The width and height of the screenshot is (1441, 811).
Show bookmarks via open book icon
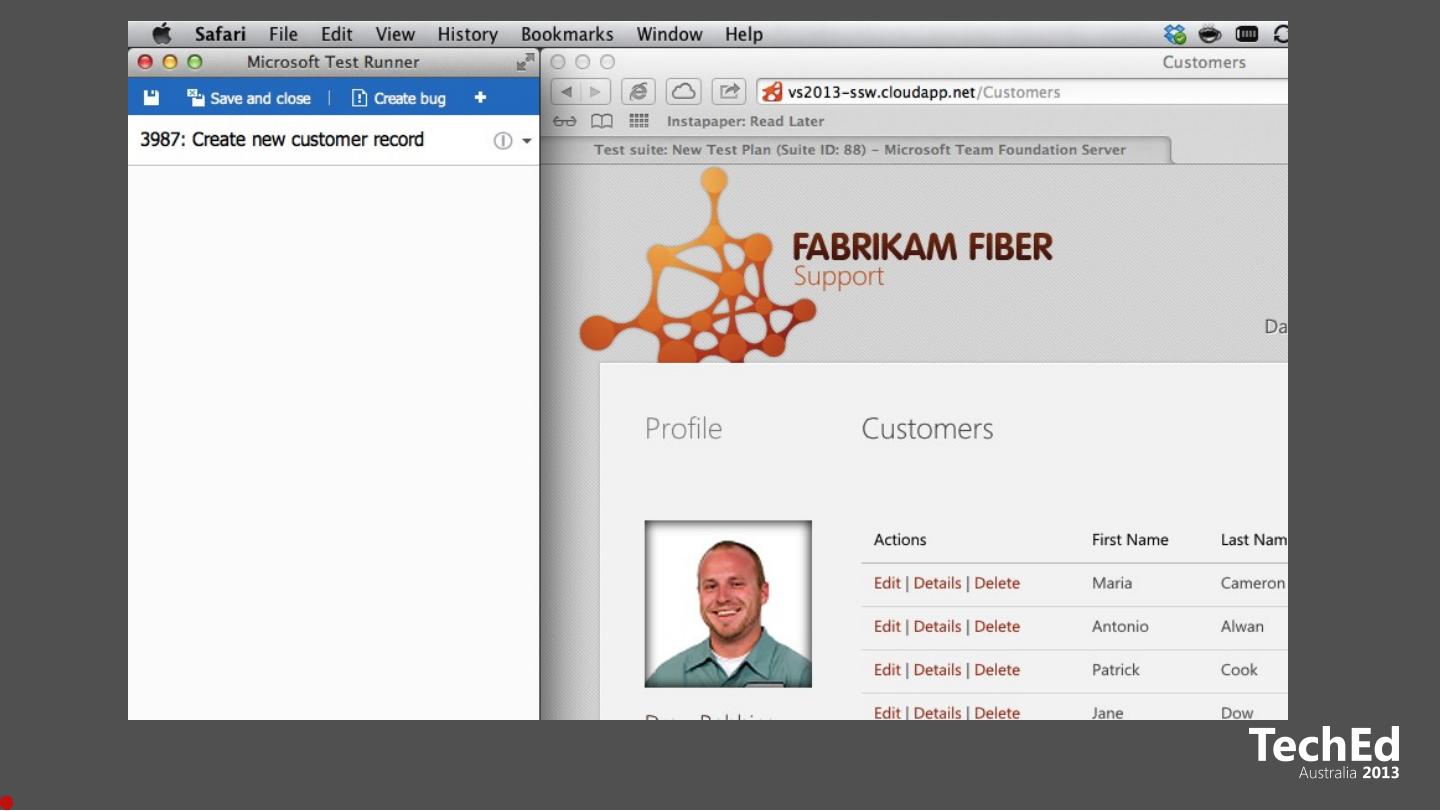(602, 121)
